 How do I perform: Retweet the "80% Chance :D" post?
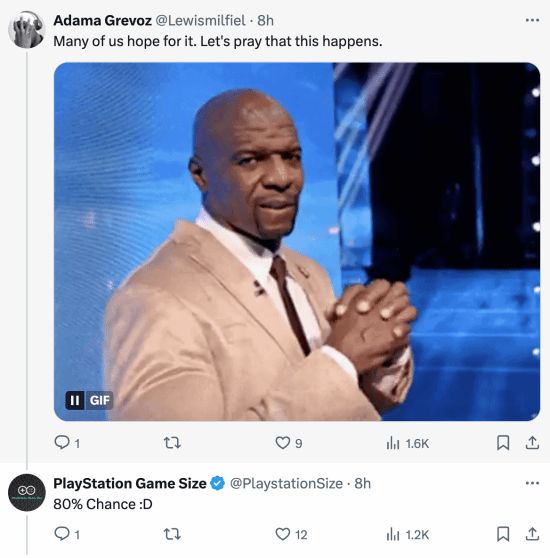[x=172, y=534]
